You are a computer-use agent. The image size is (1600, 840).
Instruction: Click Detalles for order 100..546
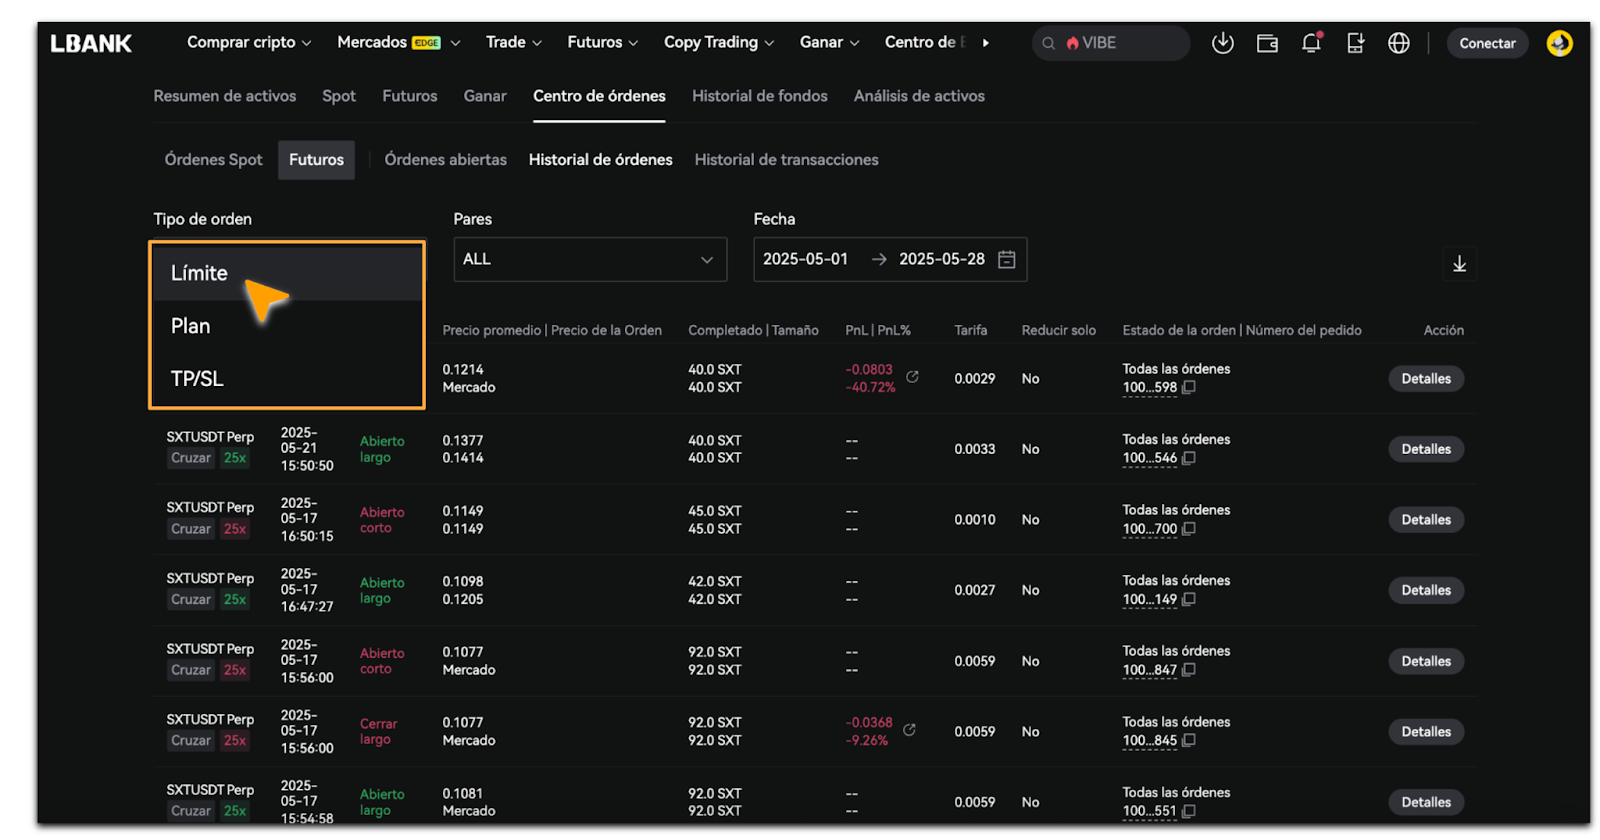[1425, 449]
